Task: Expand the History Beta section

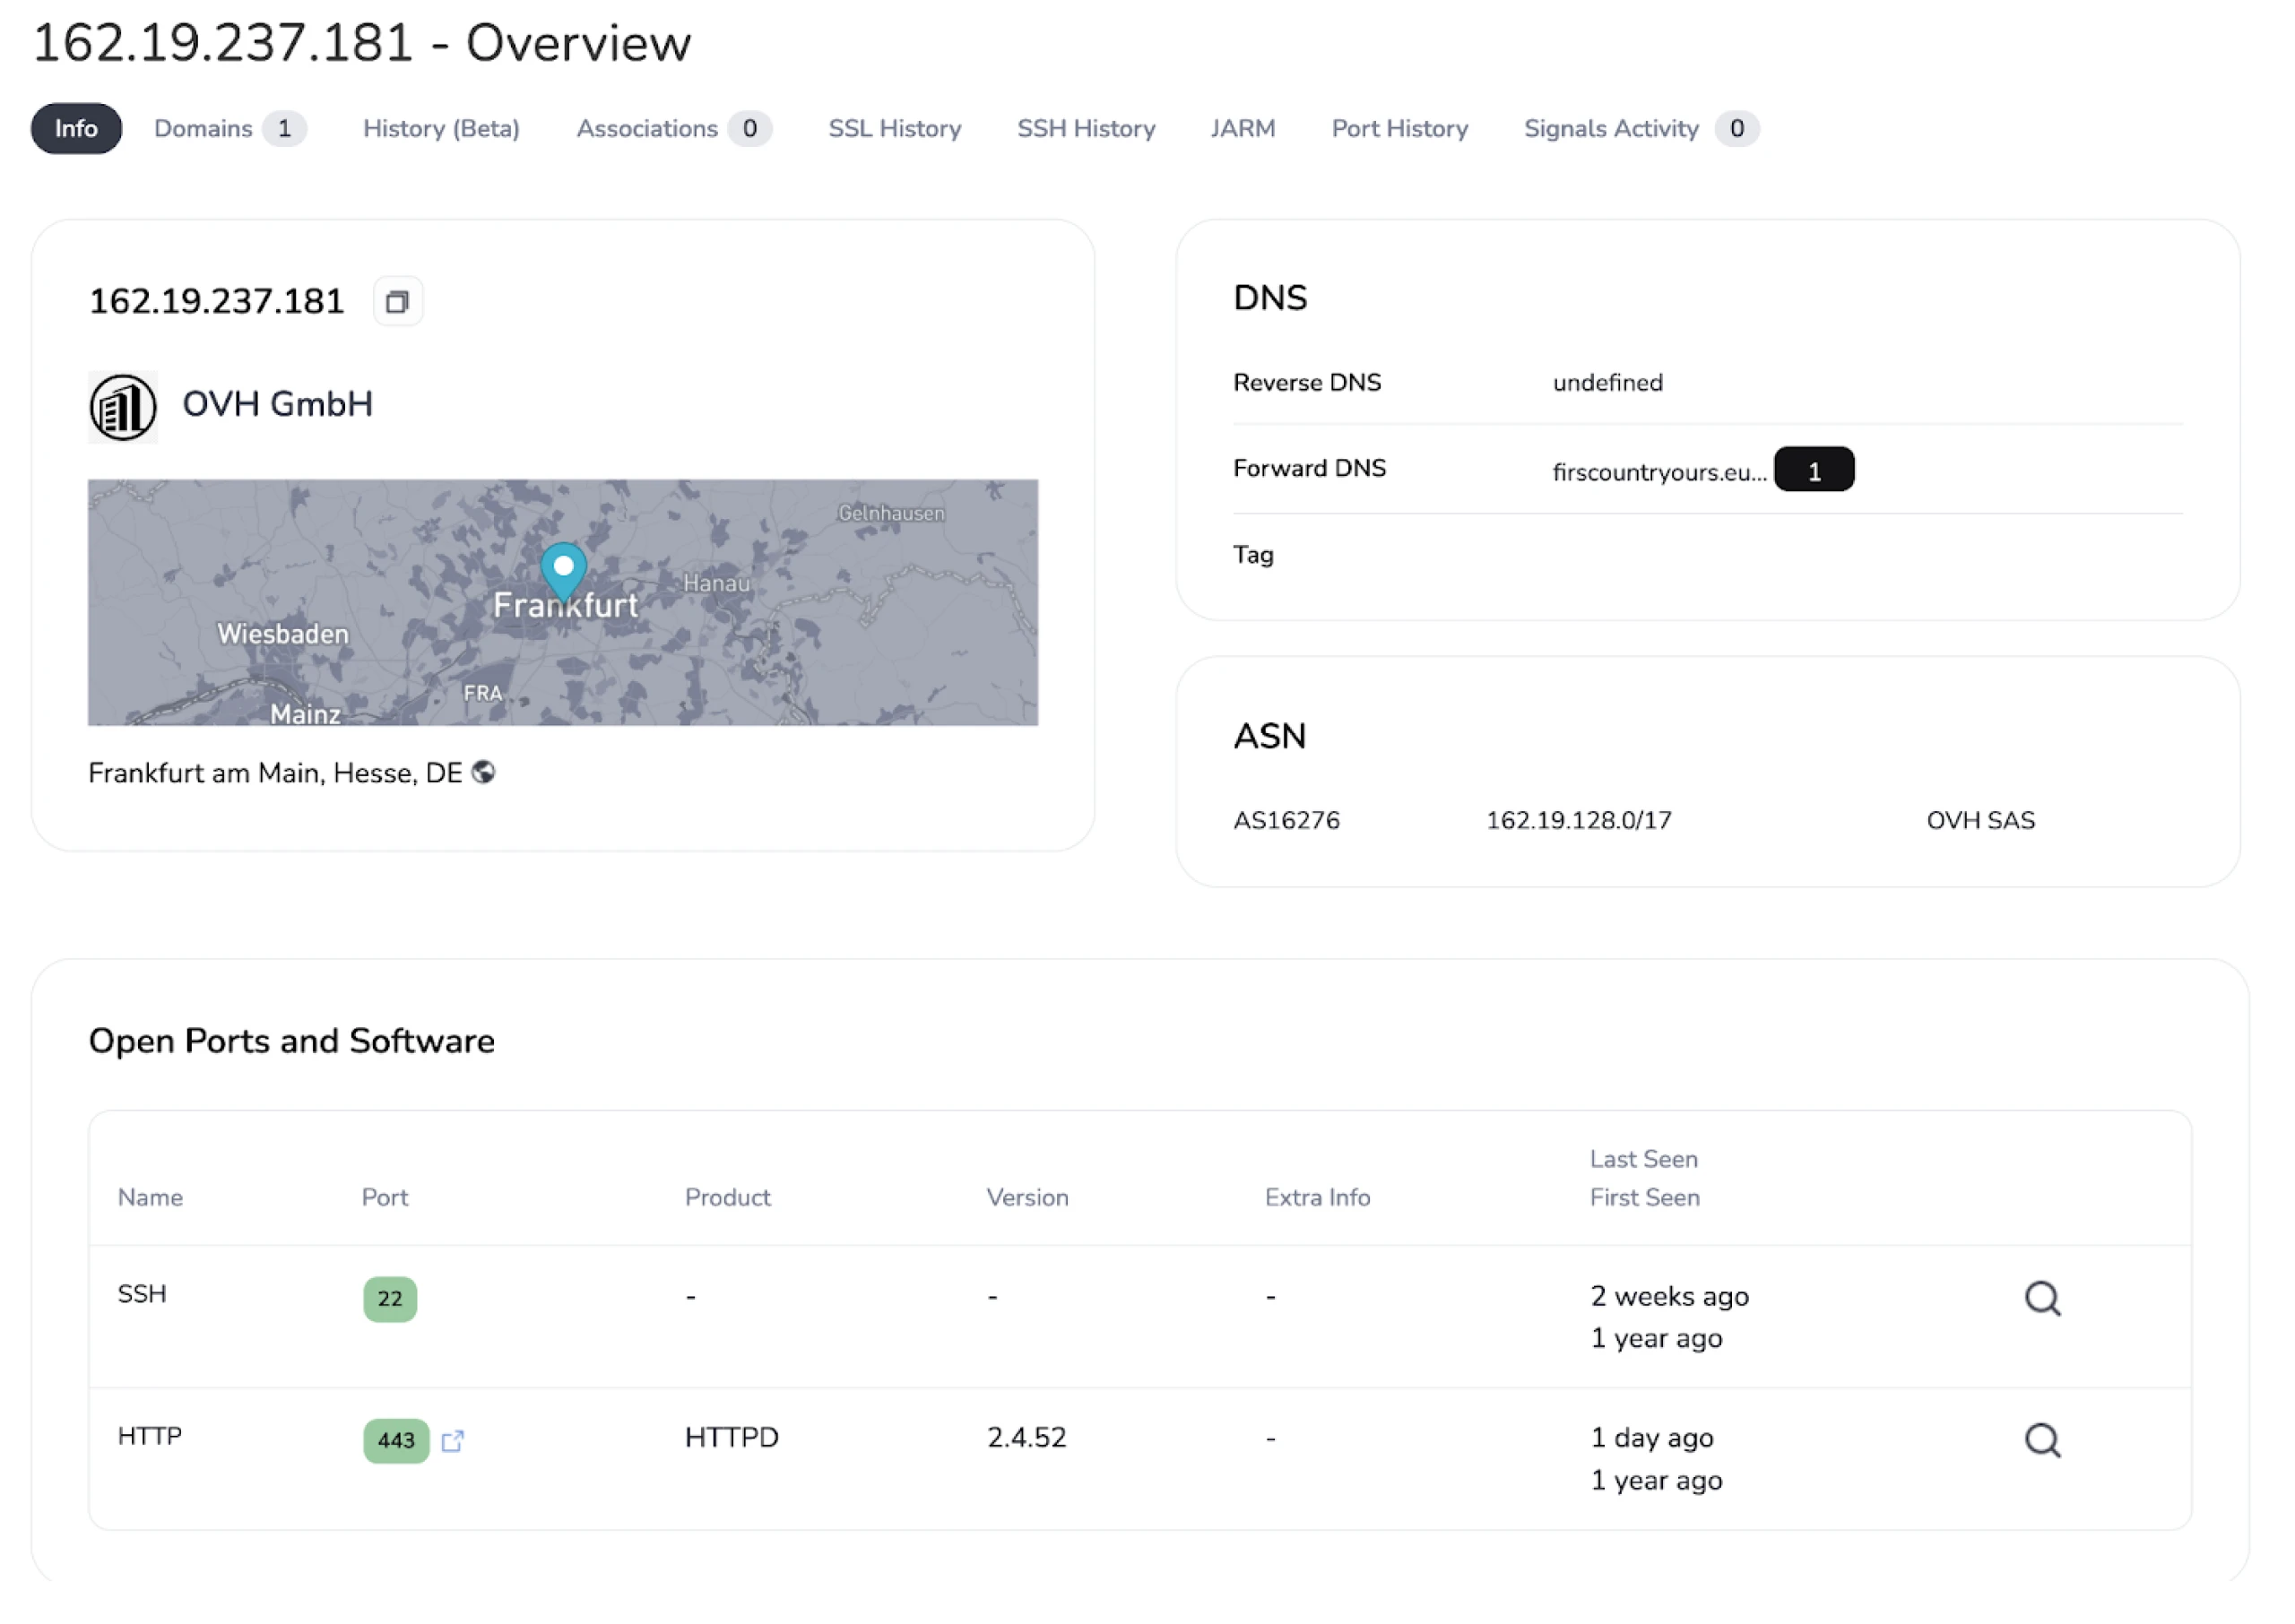Action: pyautogui.click(x=441, y=126)
